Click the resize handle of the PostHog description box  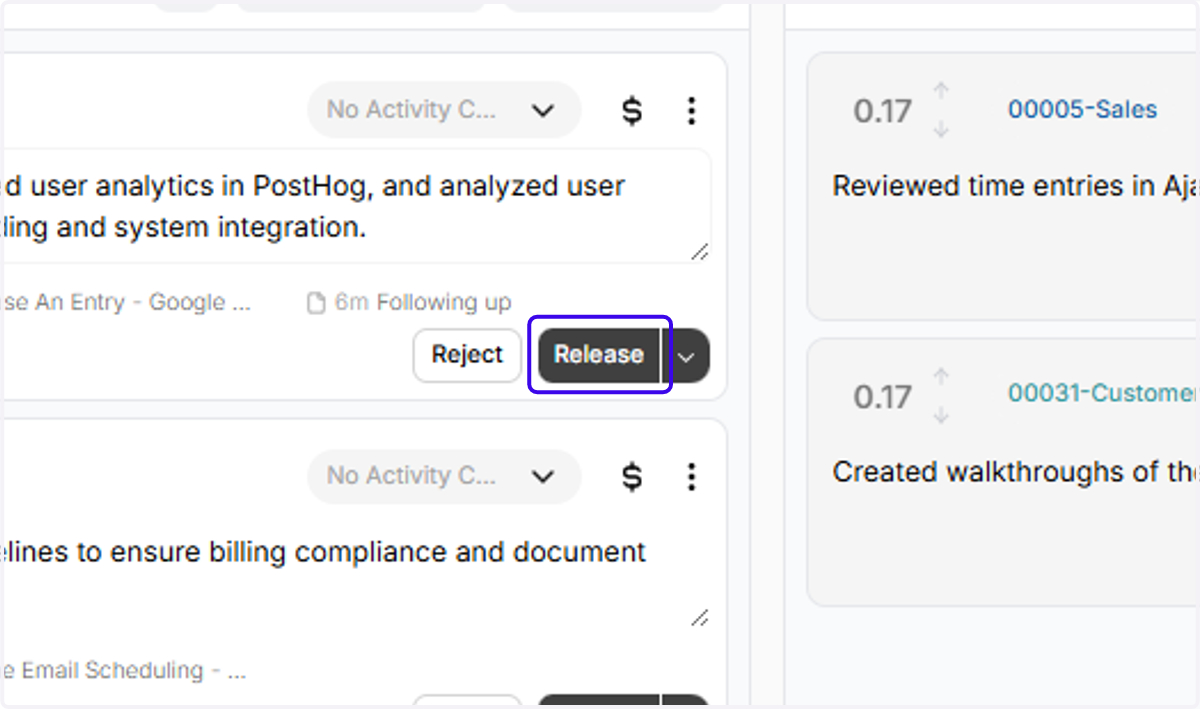(700, 252)
